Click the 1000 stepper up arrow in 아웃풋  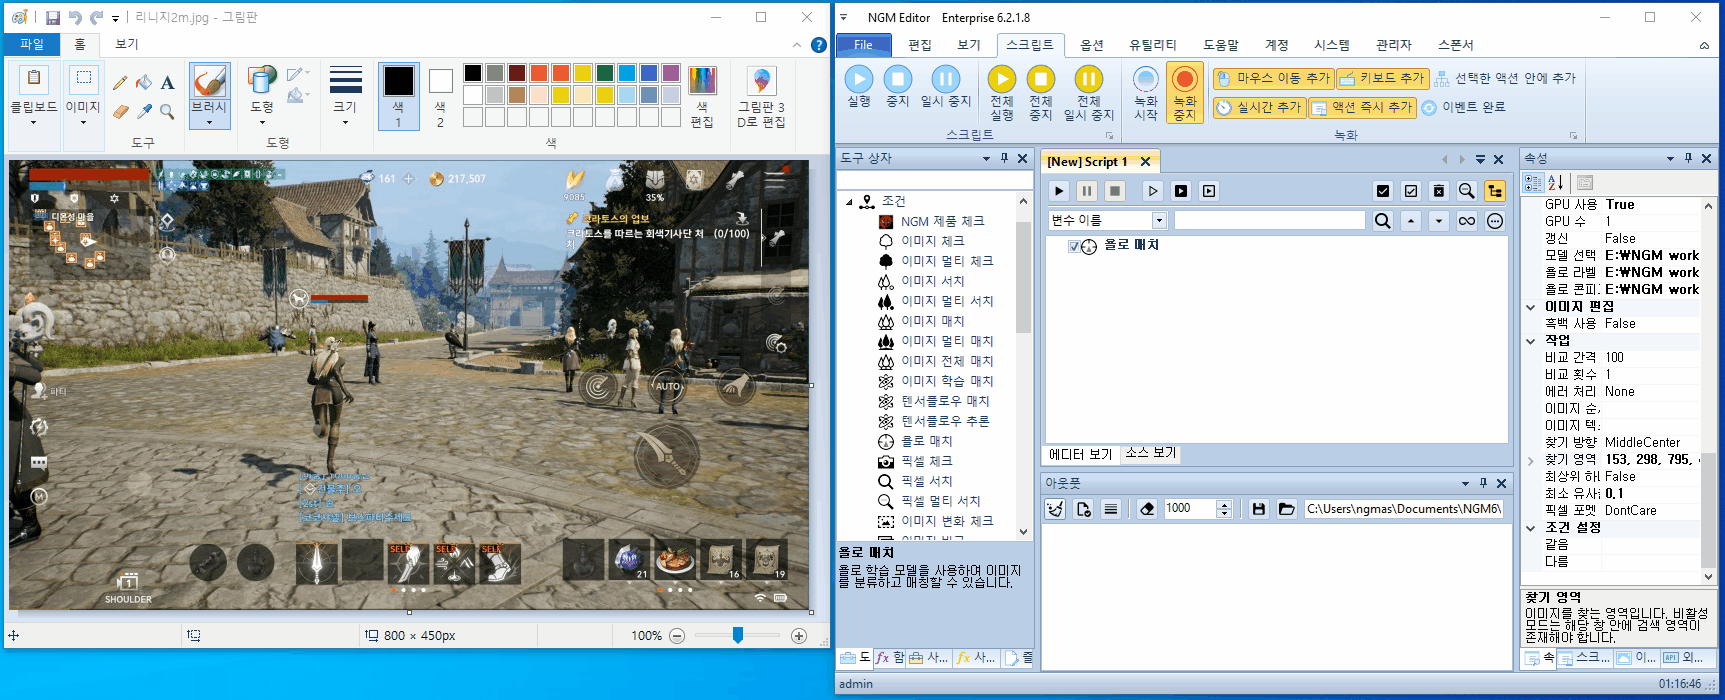(x=1224, y=504)
